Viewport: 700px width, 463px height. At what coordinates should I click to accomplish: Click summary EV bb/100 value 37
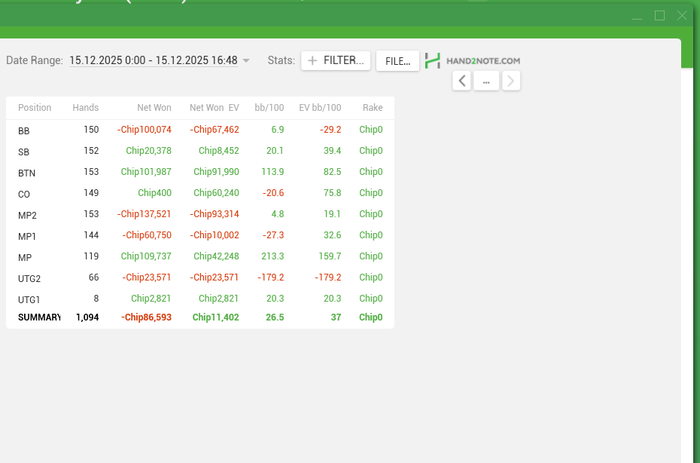(x=336, y=317)
